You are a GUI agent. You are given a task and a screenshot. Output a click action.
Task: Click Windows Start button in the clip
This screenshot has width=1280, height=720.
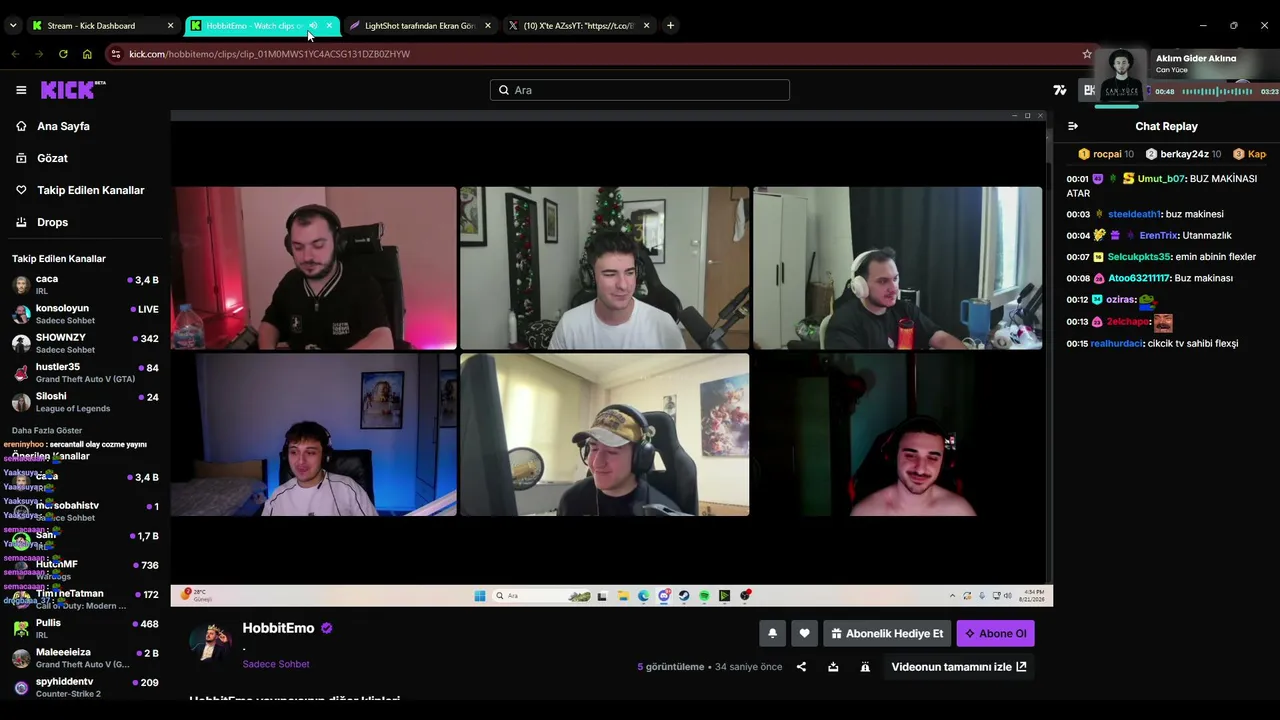pos(480,596)
